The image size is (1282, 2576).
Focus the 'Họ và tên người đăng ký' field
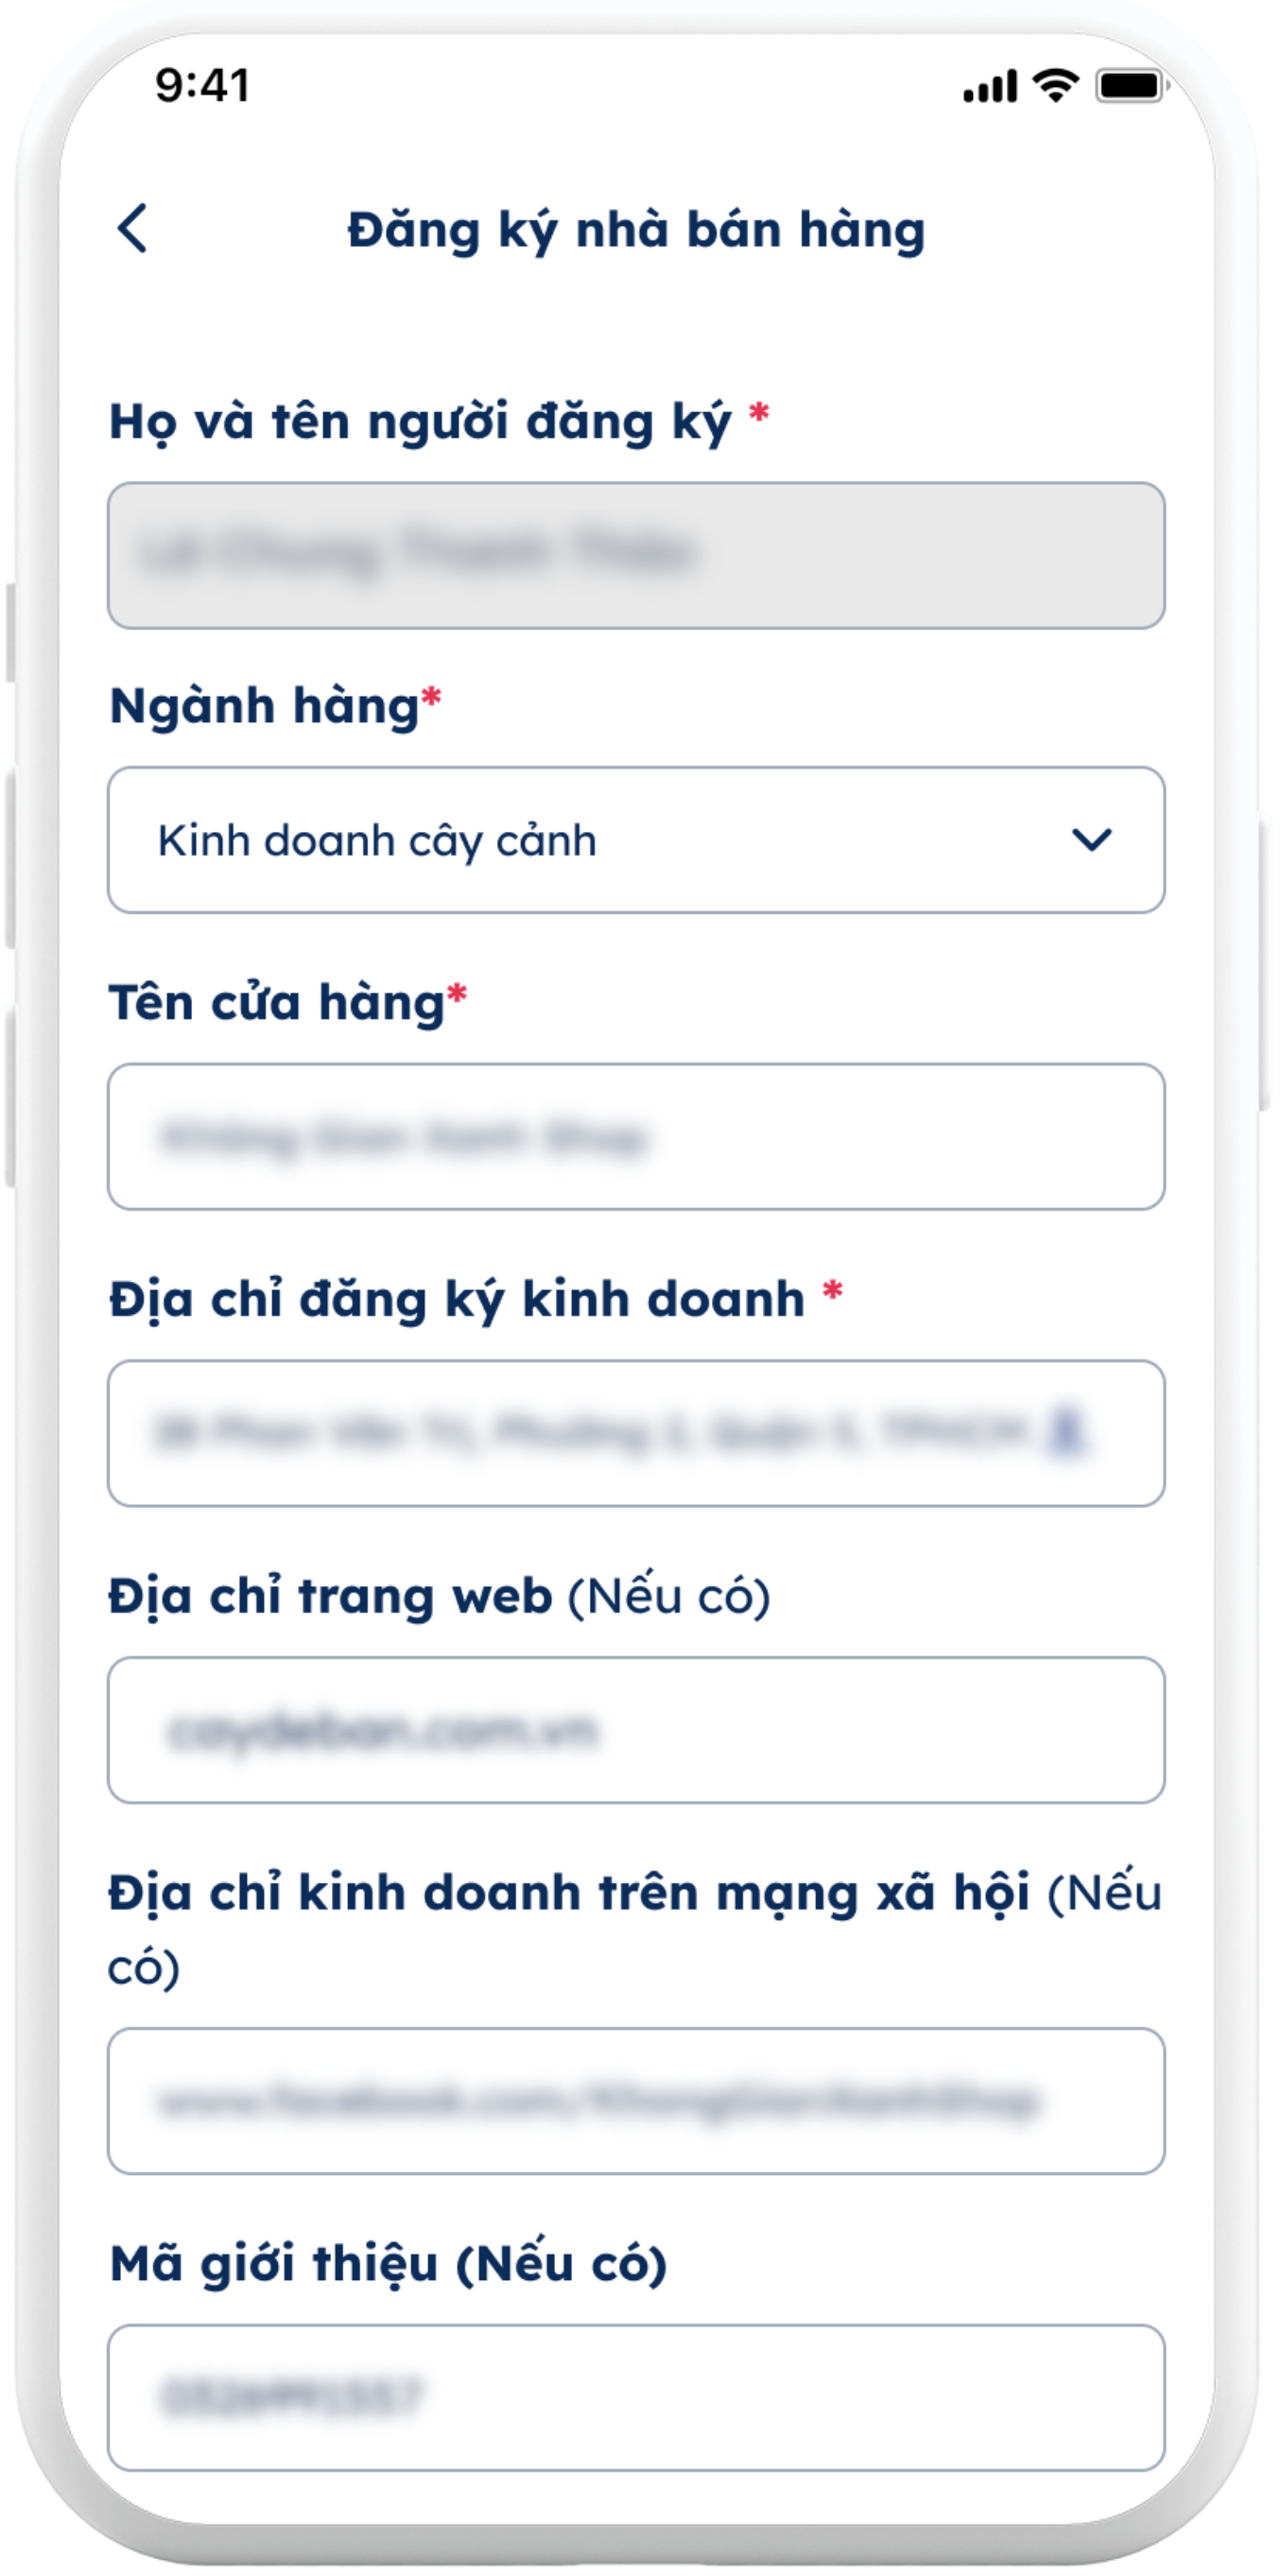[636, 556]
